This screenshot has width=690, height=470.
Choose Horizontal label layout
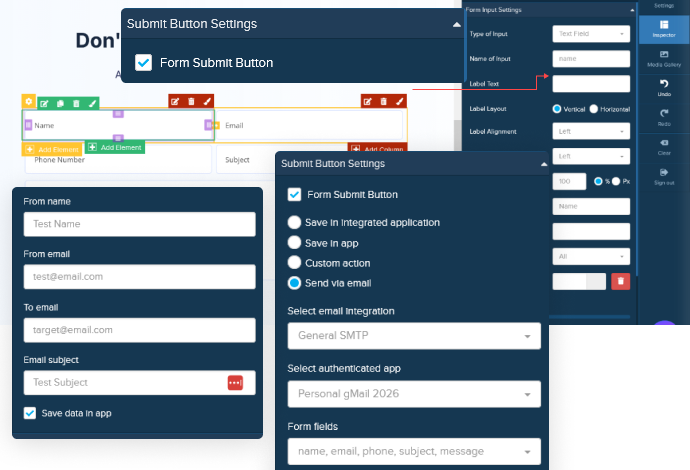(594, 108)
